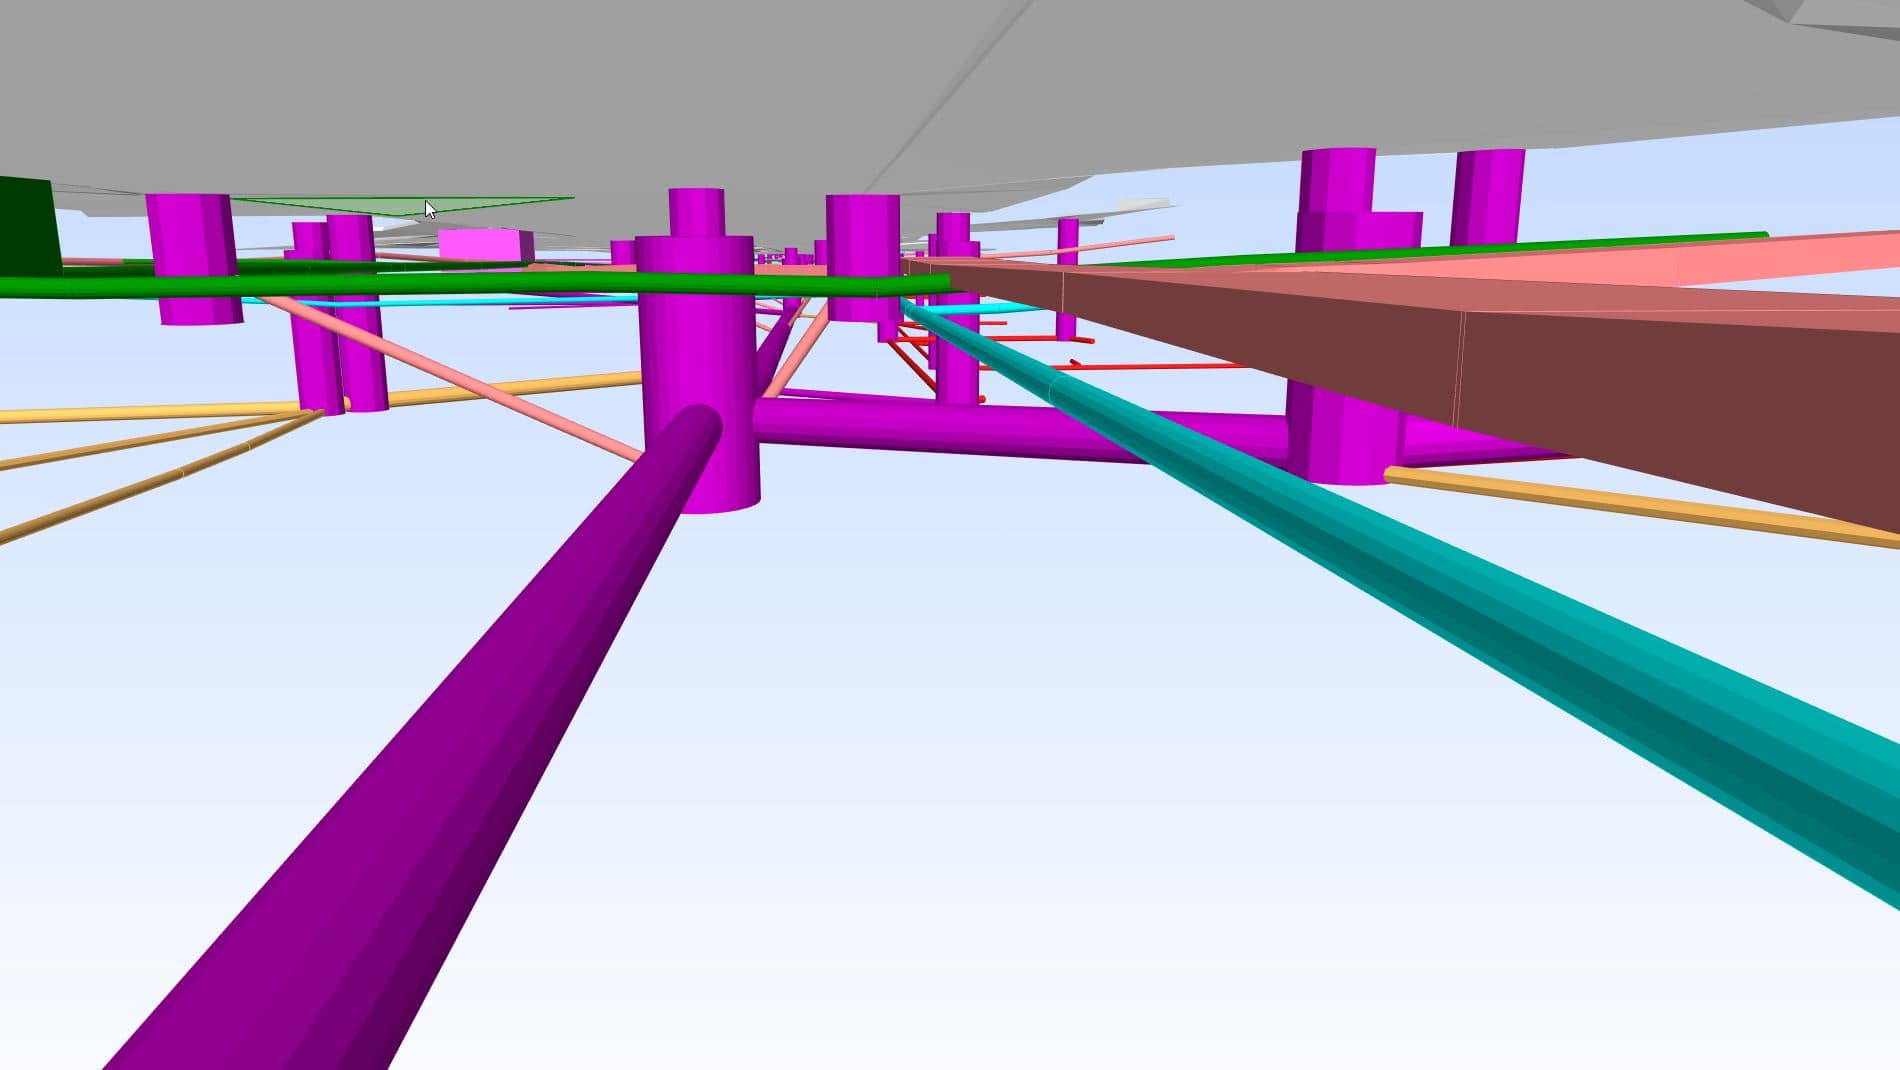Click the upper orange pipe on the left
This screenshot has height=1070, width=1900.
tap(150, 411)
